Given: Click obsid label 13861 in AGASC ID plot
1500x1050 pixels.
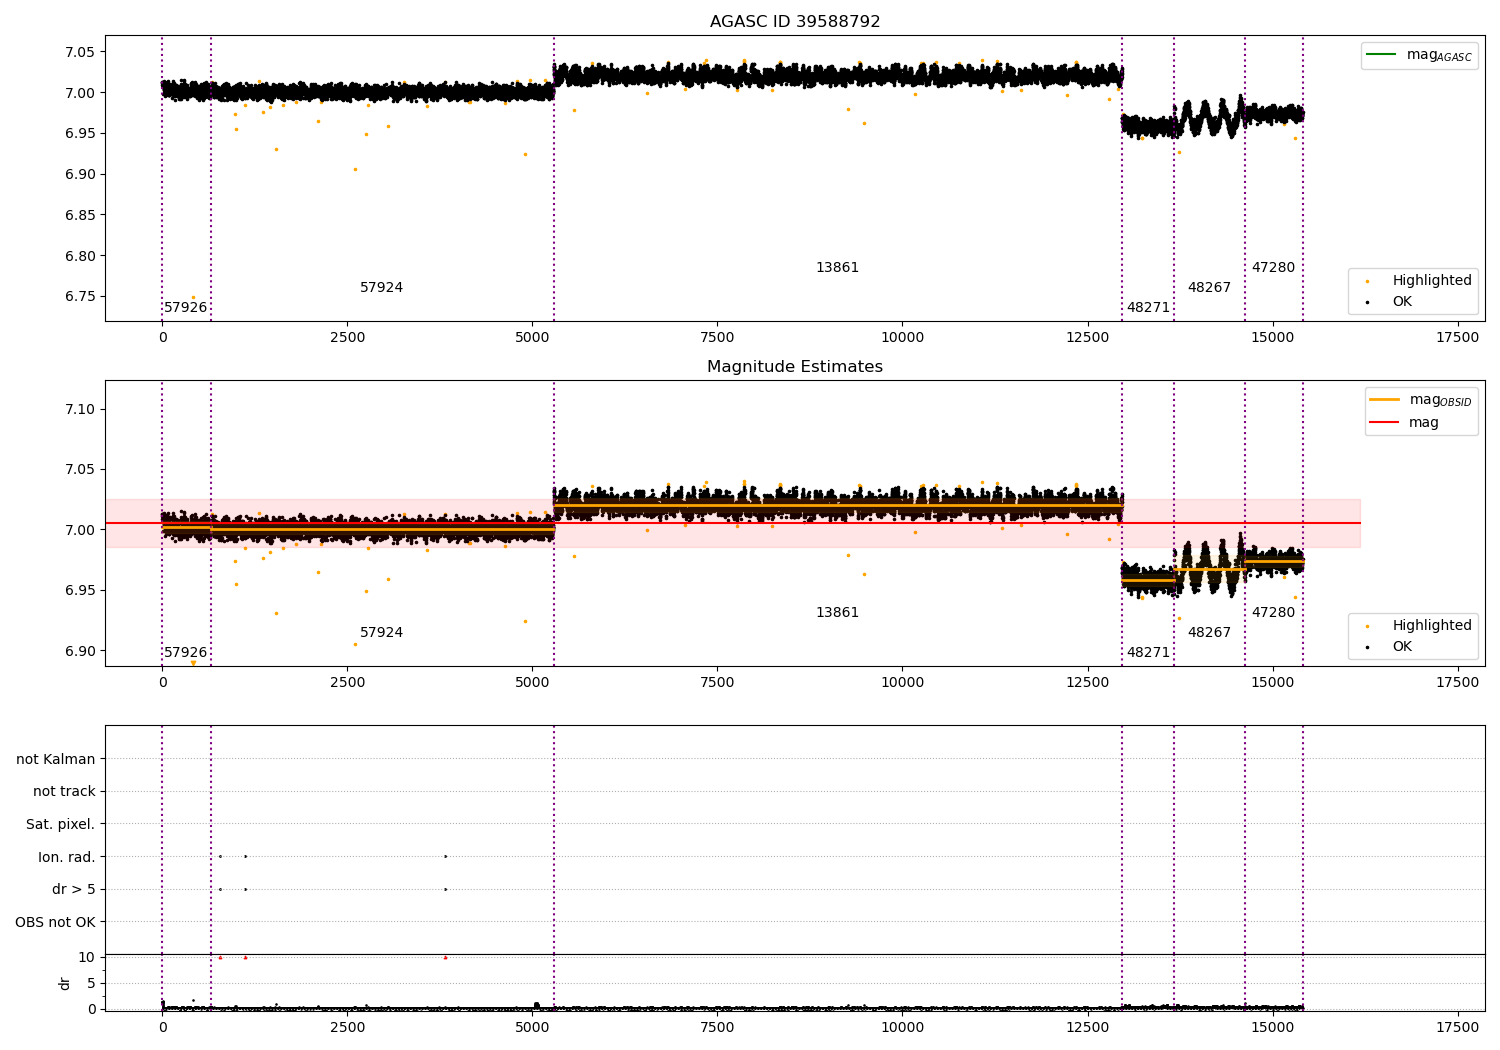Looking at the screenshot, I should (837, 268).
